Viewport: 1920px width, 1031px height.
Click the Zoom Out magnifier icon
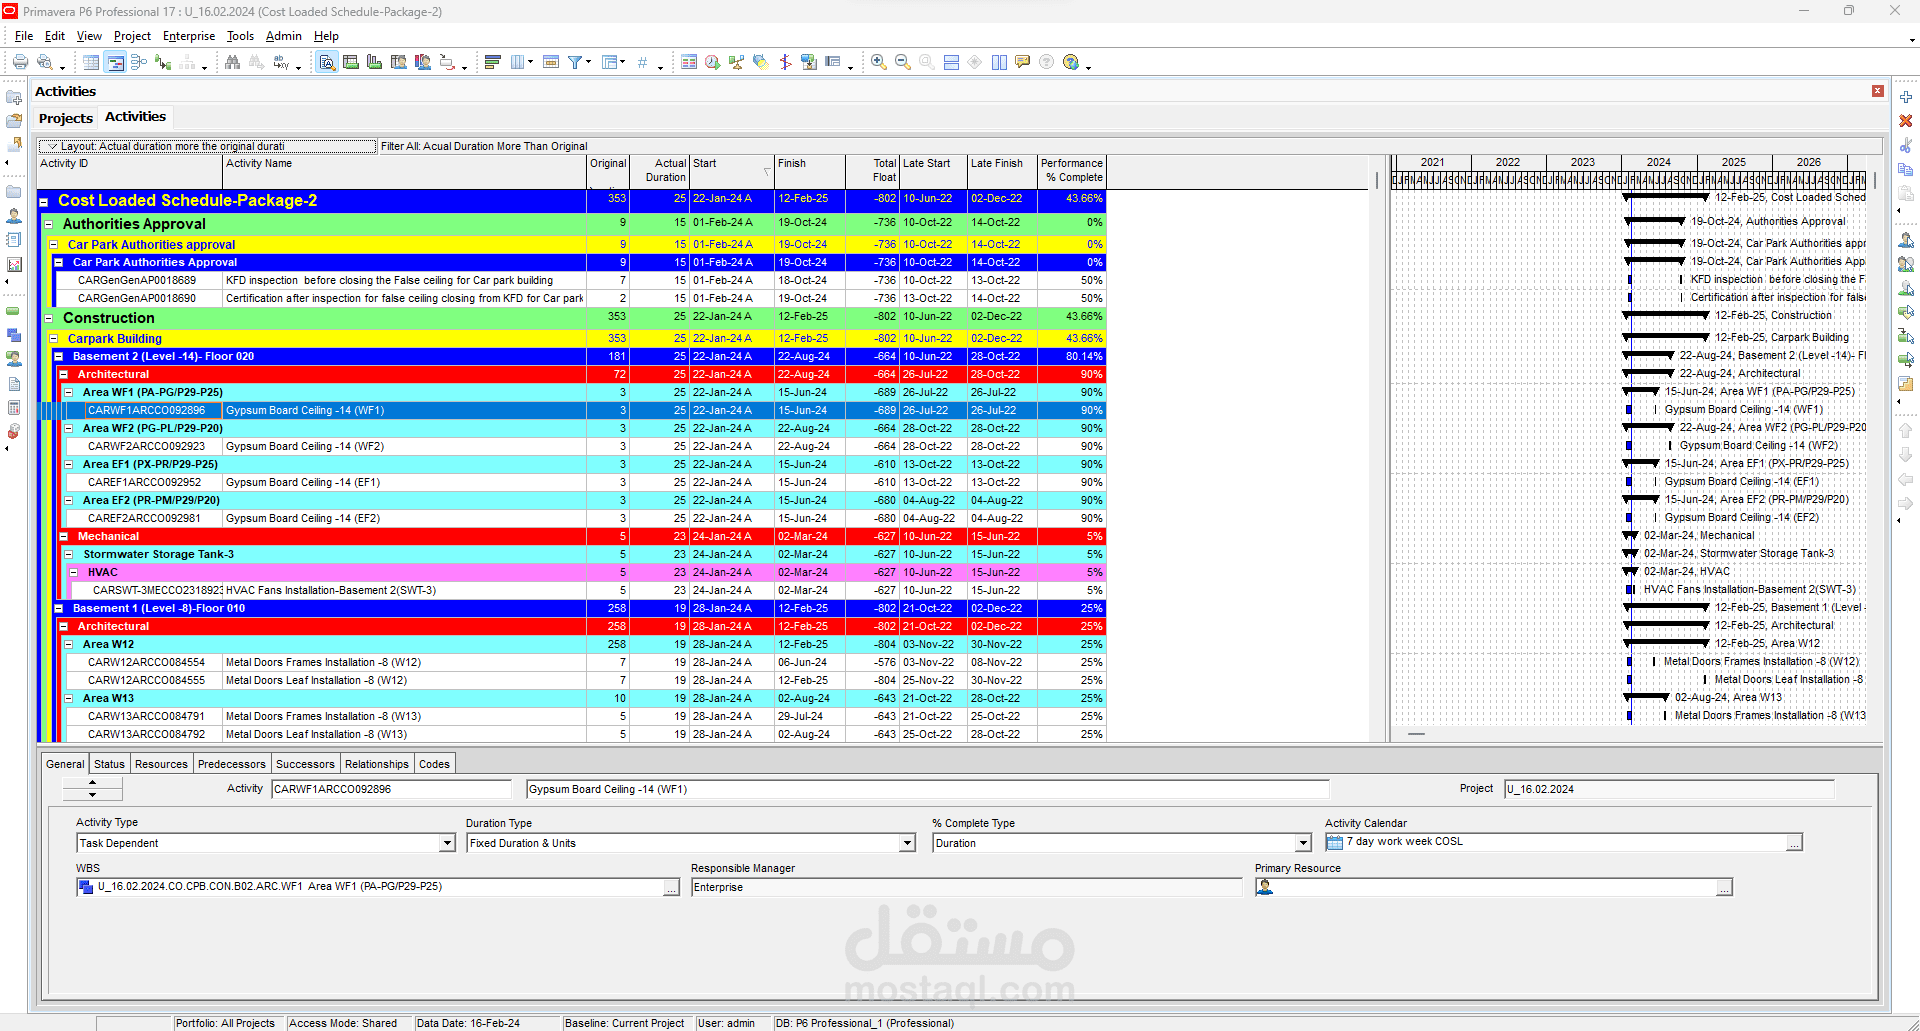(x=902, y=62)
